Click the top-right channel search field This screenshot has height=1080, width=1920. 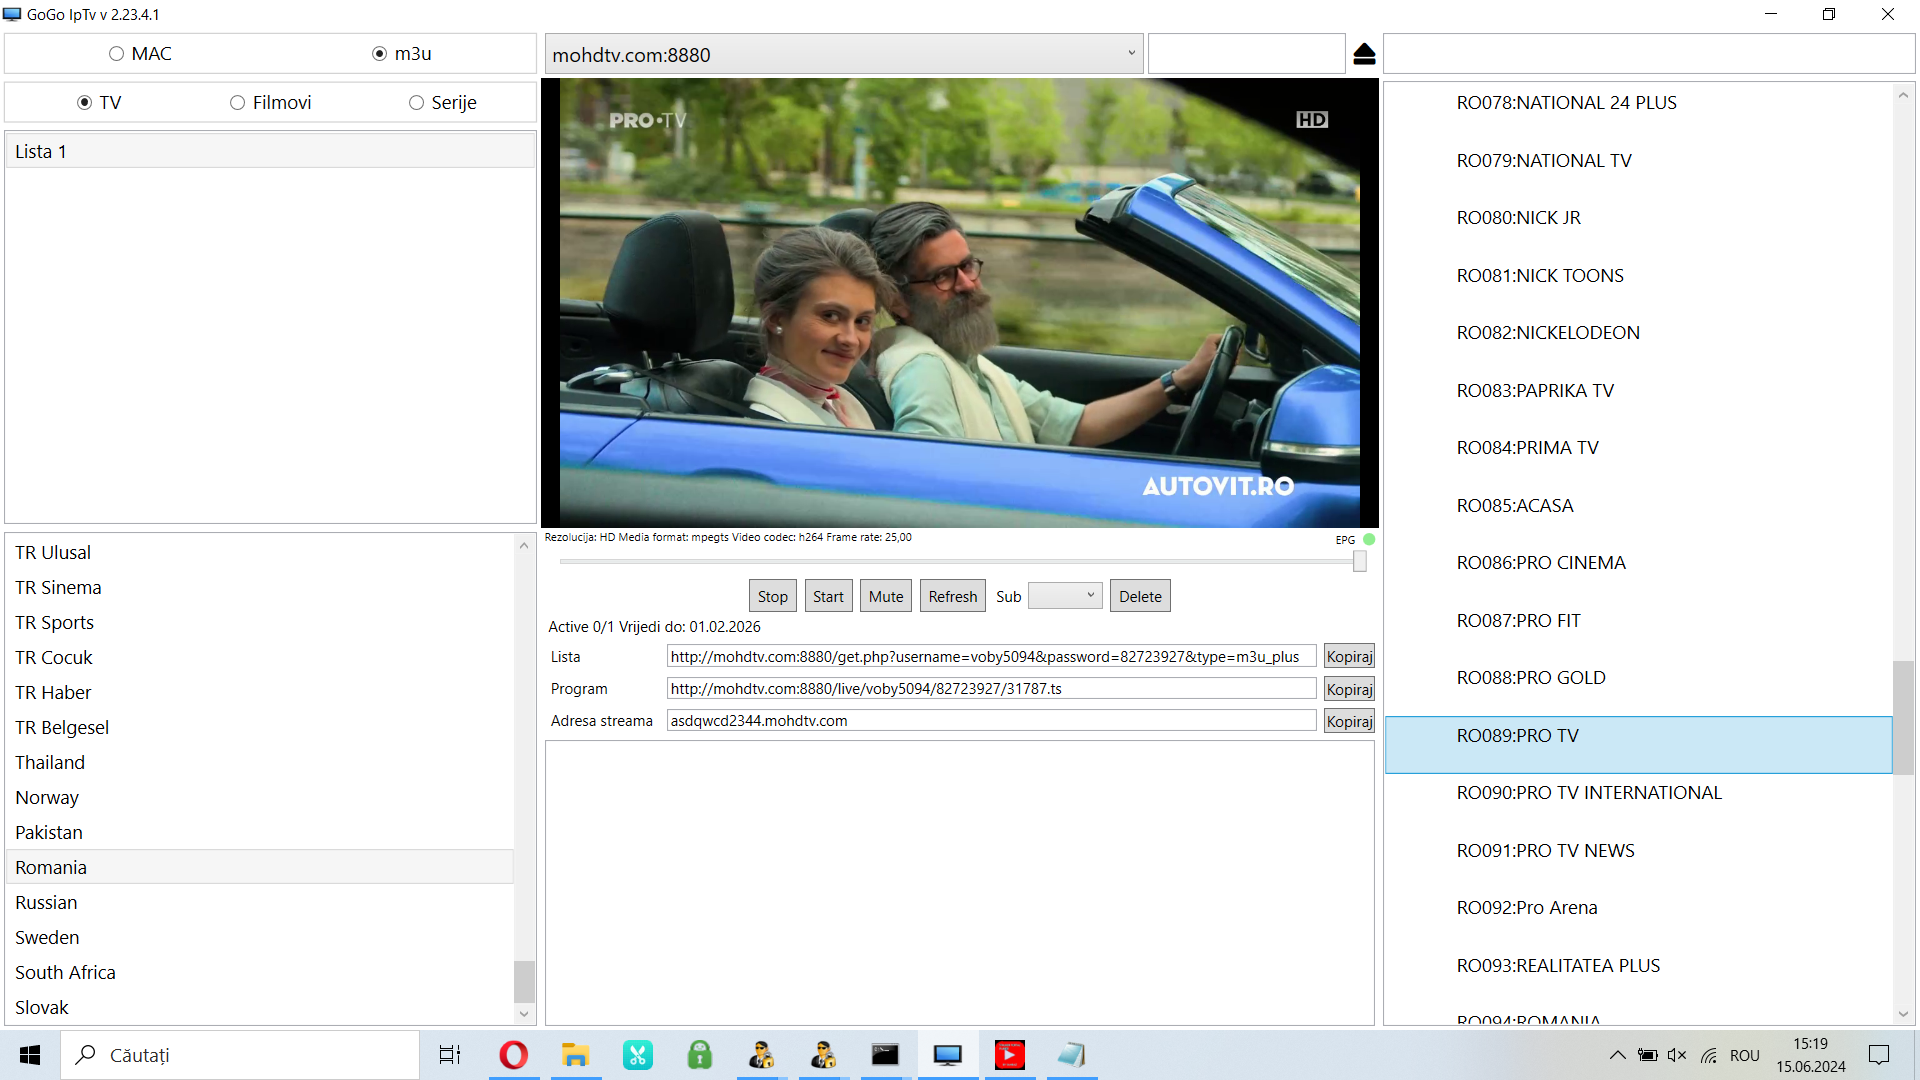[x=1649, y=54]
